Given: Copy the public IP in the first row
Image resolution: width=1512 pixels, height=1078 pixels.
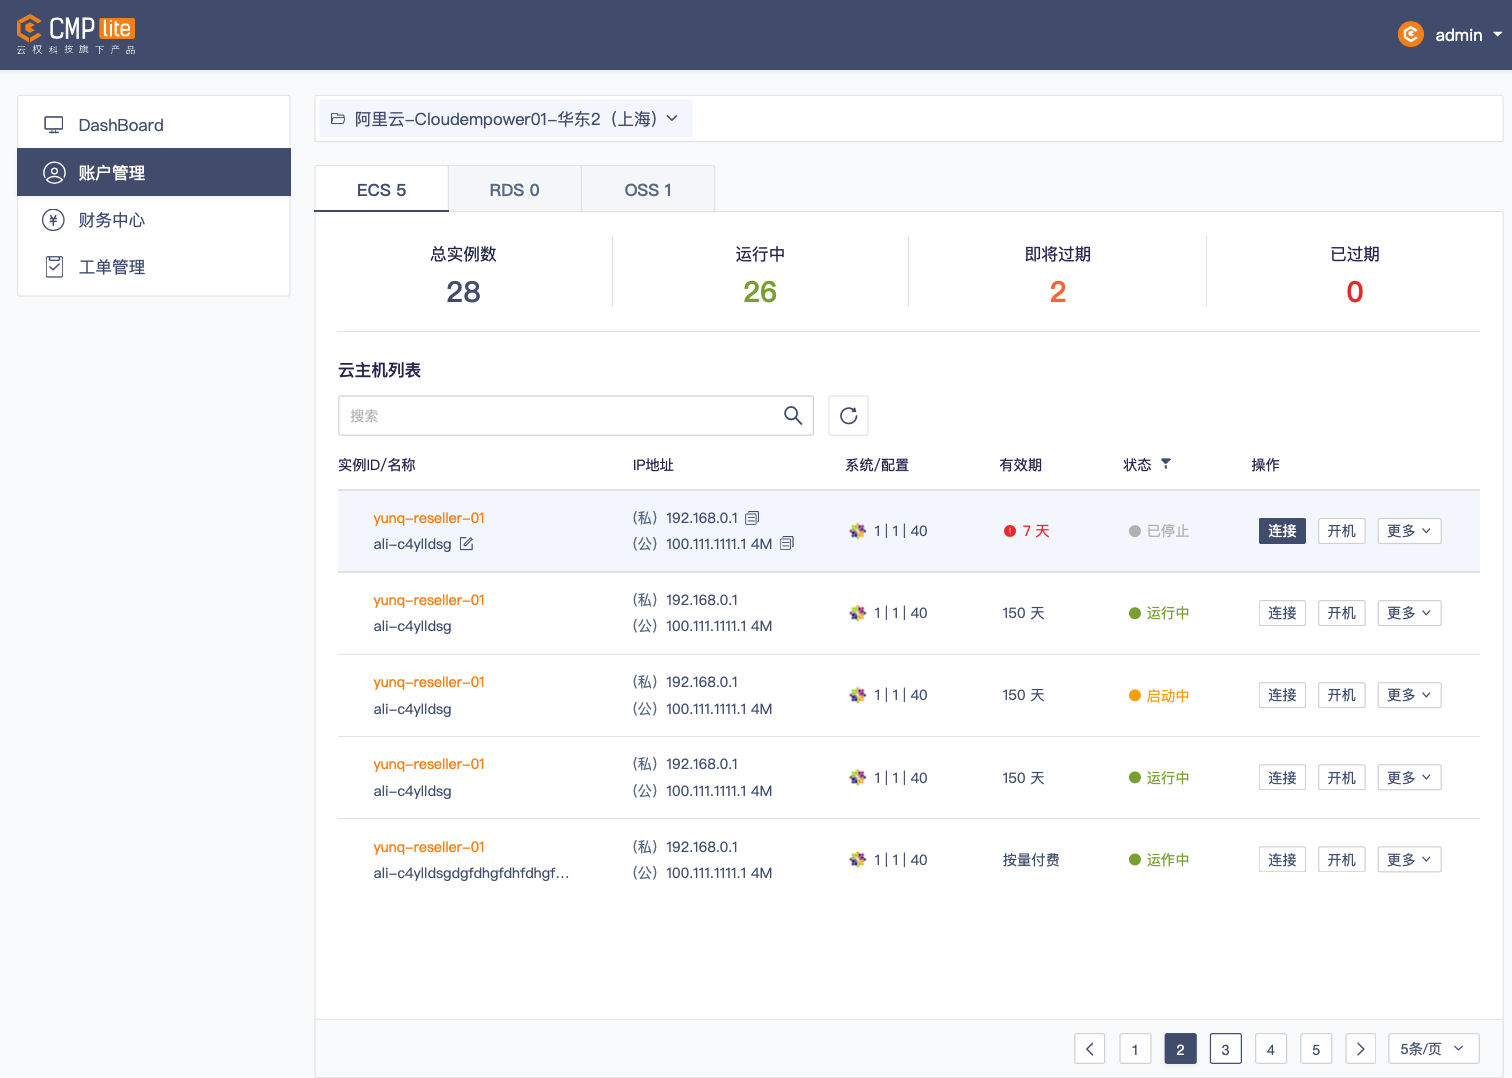Looking at the screenshot, I should point(787,544).
